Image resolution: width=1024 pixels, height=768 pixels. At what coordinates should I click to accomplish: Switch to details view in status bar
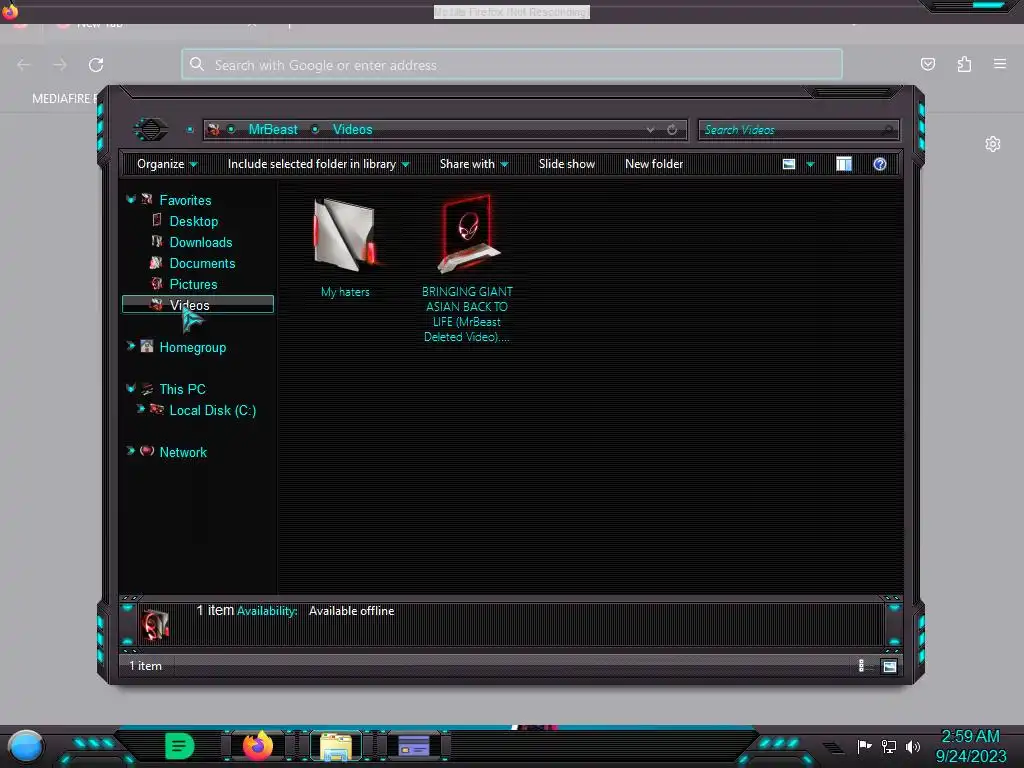pyautogui.click(x=862, y=665)
